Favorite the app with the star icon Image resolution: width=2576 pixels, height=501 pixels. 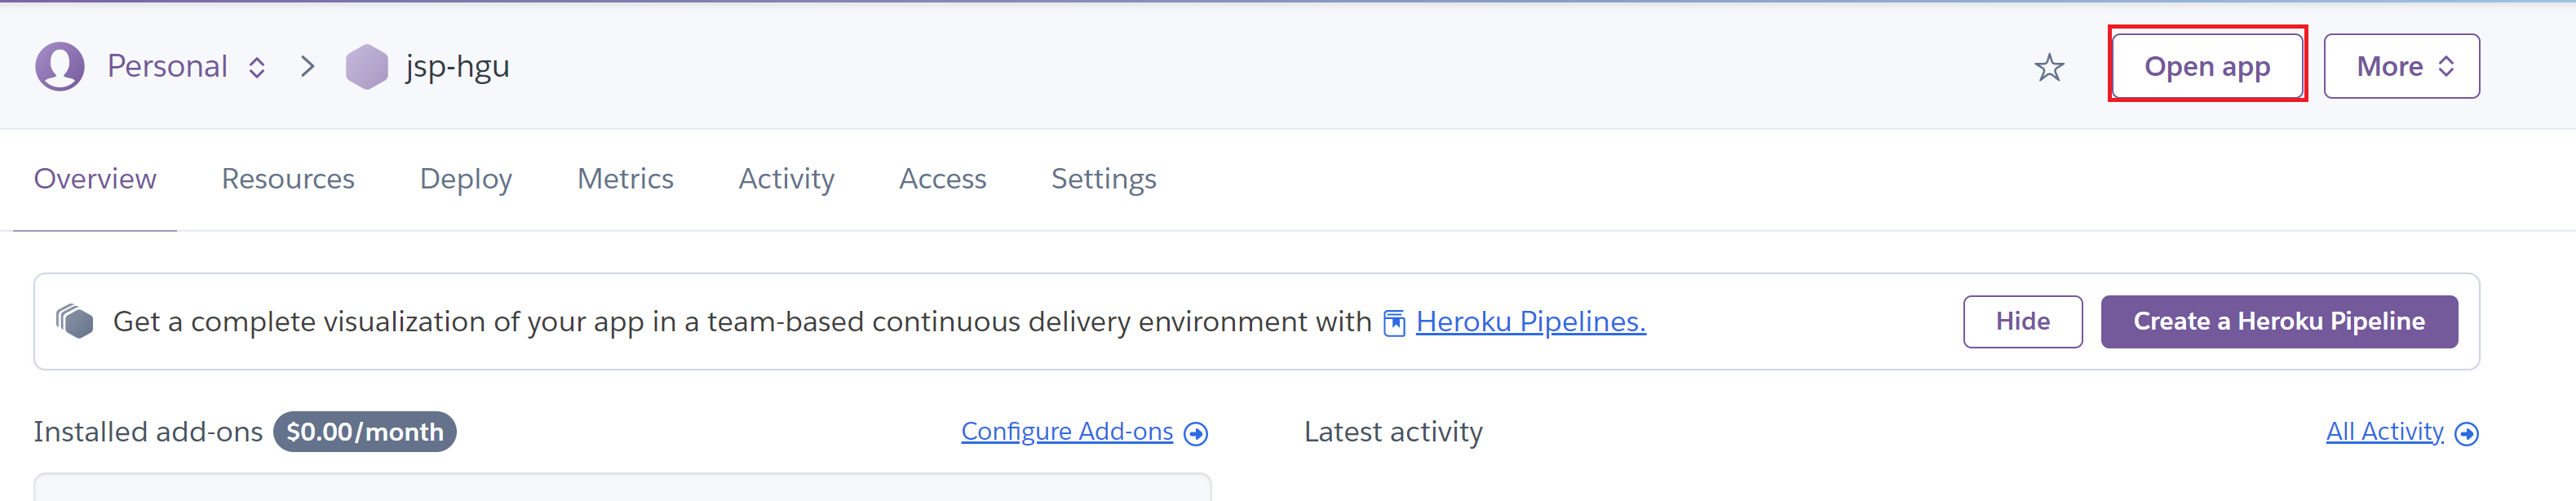click(x=2049, y=68)
